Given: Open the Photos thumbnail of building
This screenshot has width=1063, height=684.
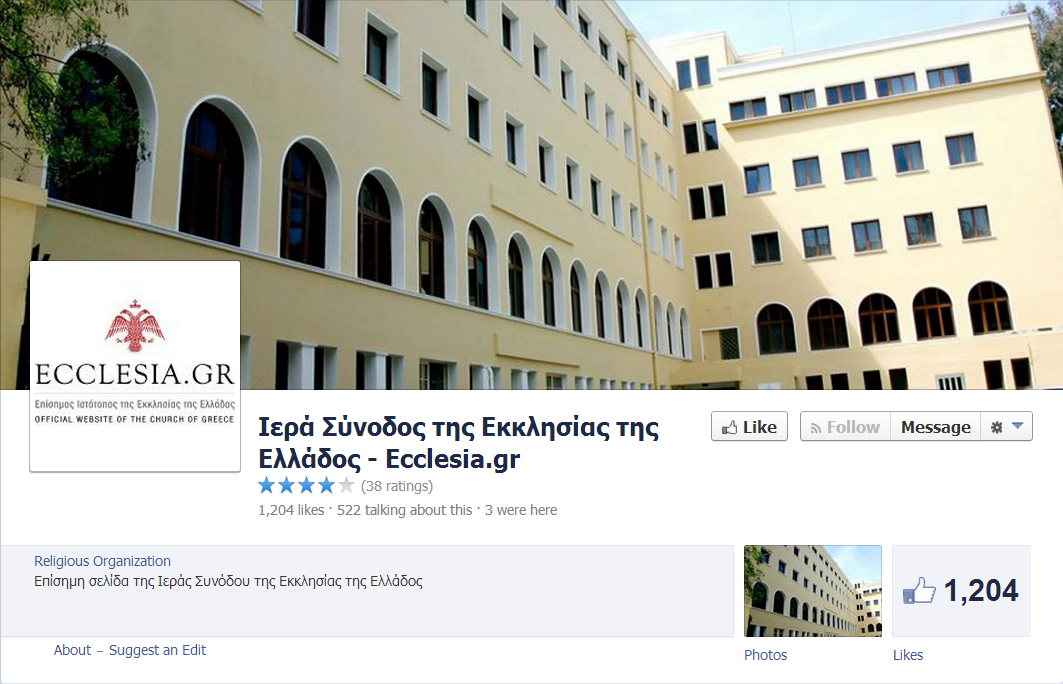Looking at the screenshot, I should (813, 591).
